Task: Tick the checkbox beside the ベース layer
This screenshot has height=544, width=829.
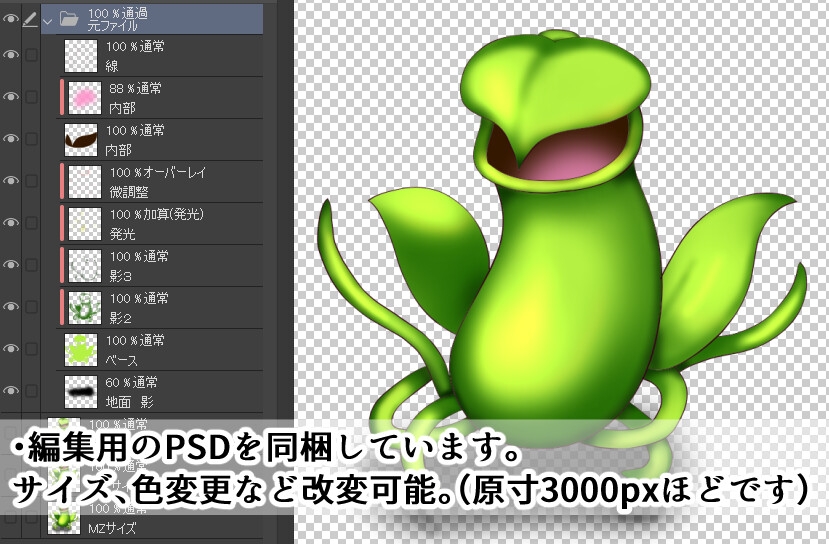Action: (31, 349)
